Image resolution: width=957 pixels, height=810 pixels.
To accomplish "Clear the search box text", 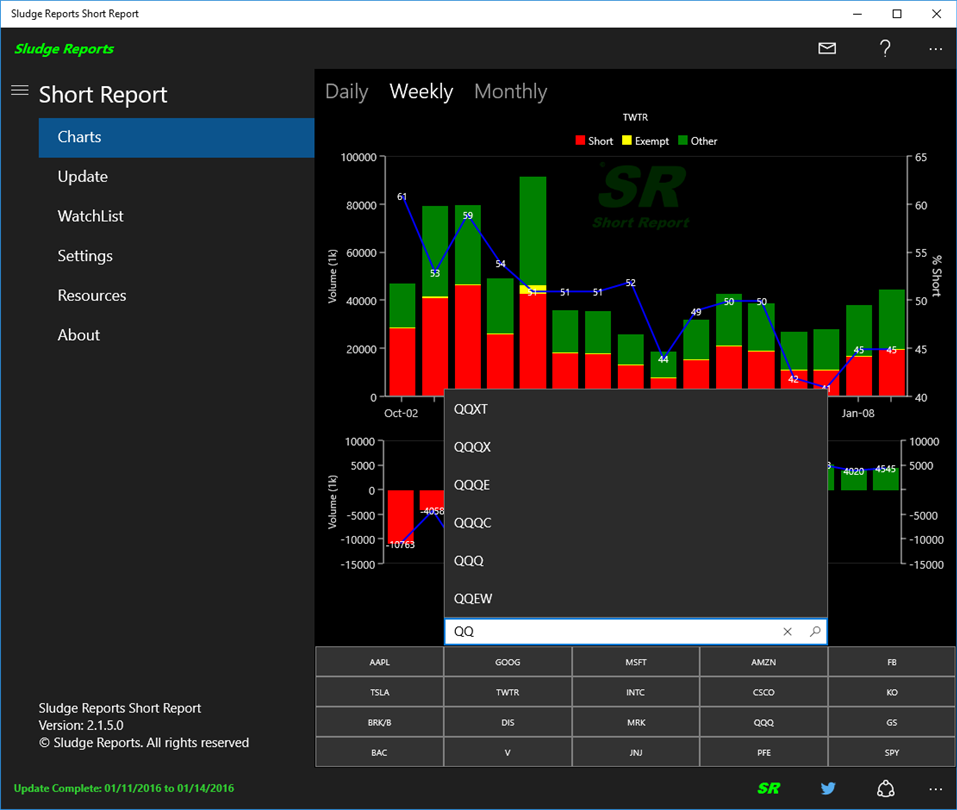I will [x=787, y=632].
